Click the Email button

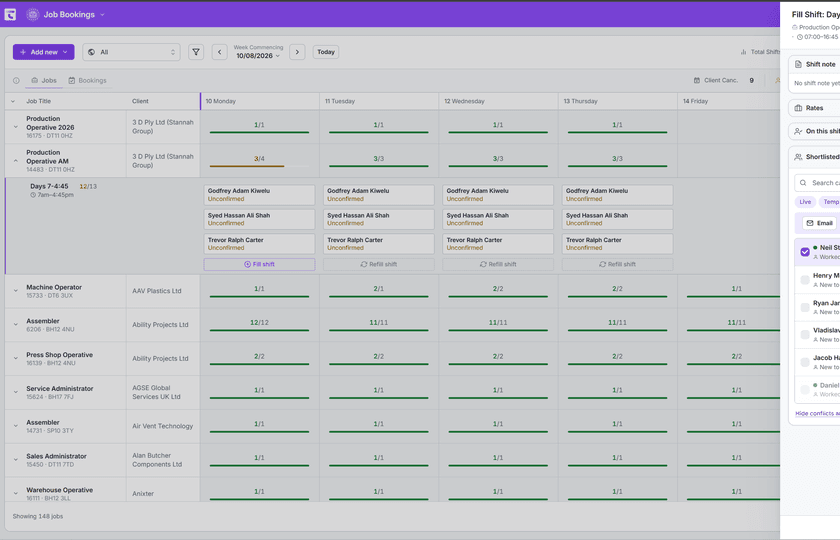[x=820, y=223]
